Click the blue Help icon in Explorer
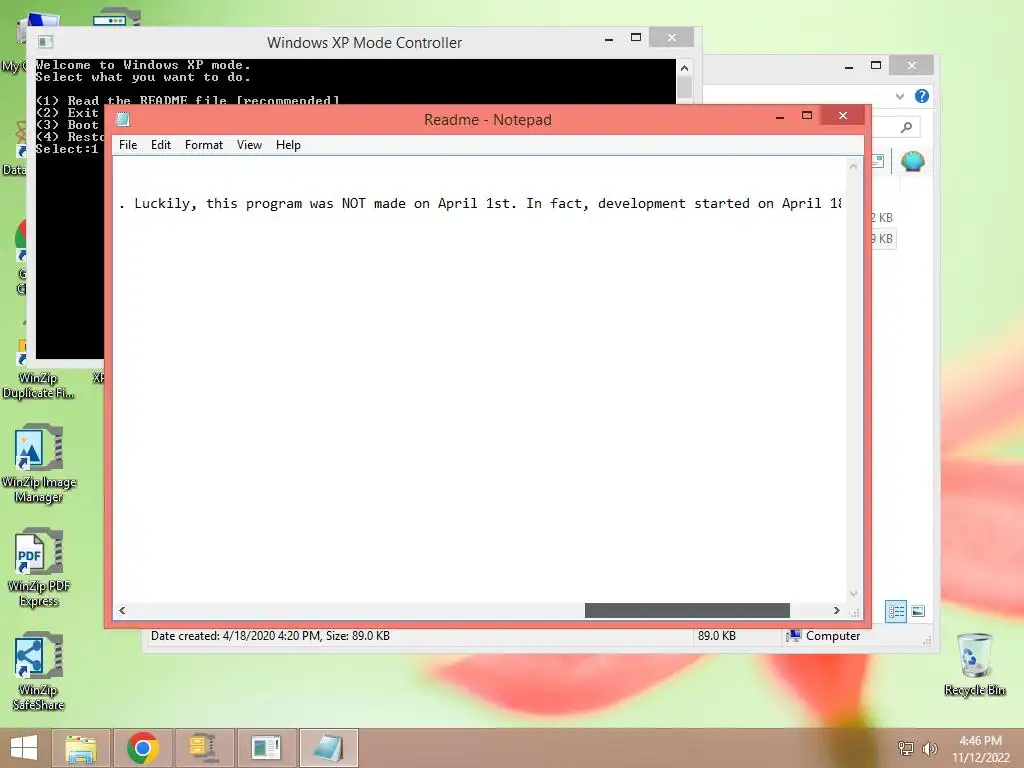The width and height of the screenshot is (1024, 768). tap(922, 96)
